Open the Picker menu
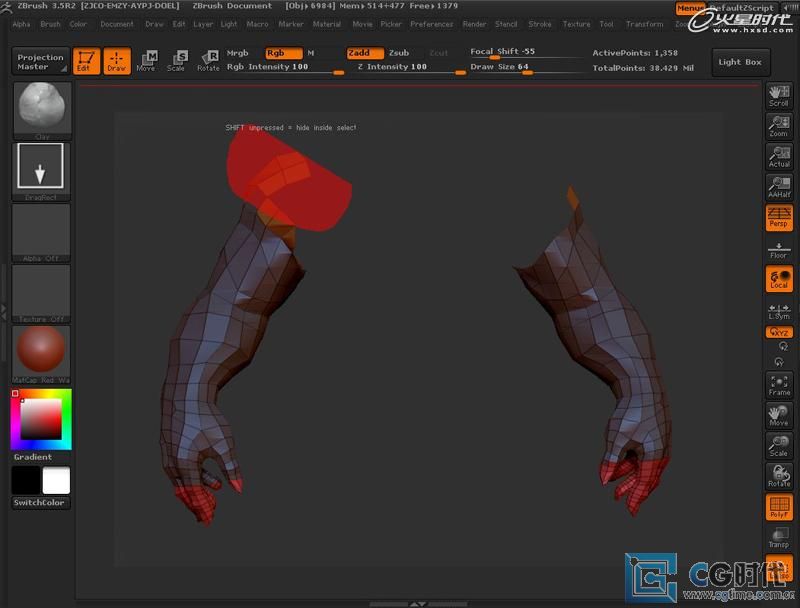Image resolution: width=800 pixels, height=608 pixels. pos(391,24)
